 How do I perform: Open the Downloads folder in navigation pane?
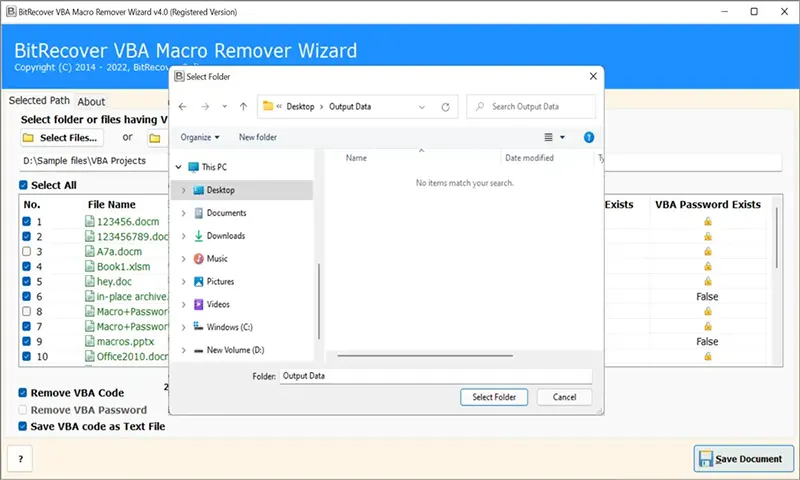point(226,236)
